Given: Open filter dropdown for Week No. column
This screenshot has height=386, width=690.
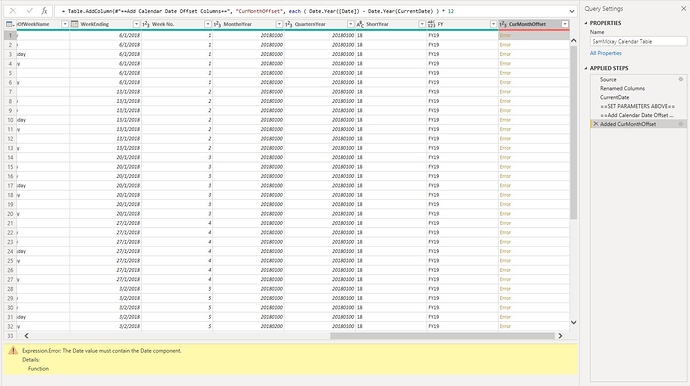Looking at the screenshot, I should [x=208, y=24].
